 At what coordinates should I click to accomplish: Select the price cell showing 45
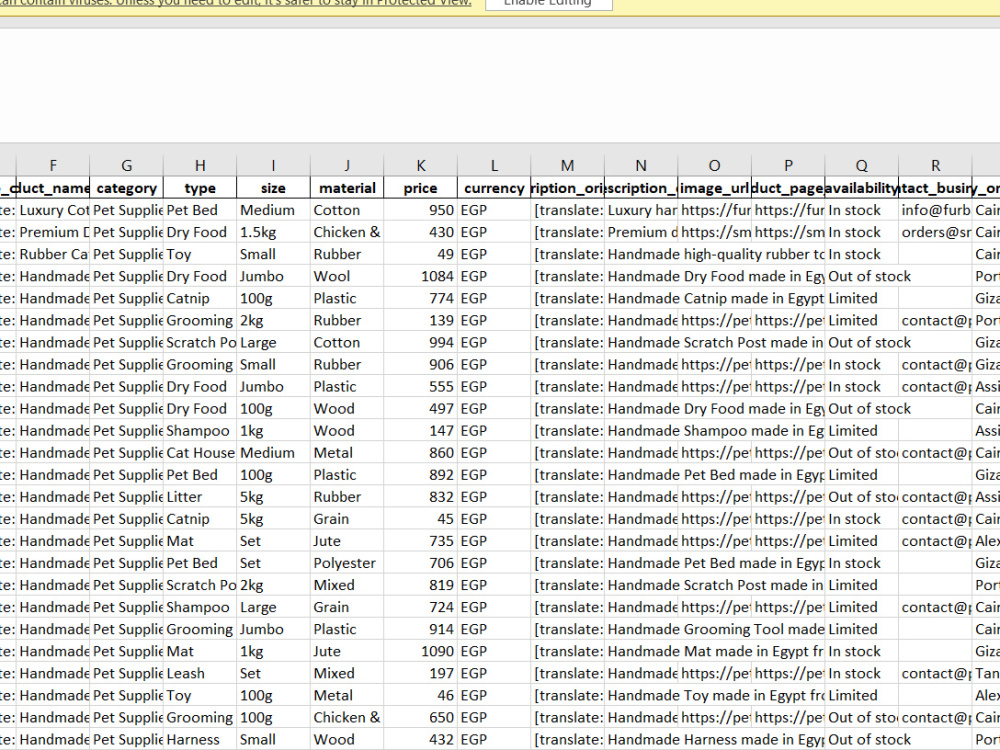click(420, 519)
